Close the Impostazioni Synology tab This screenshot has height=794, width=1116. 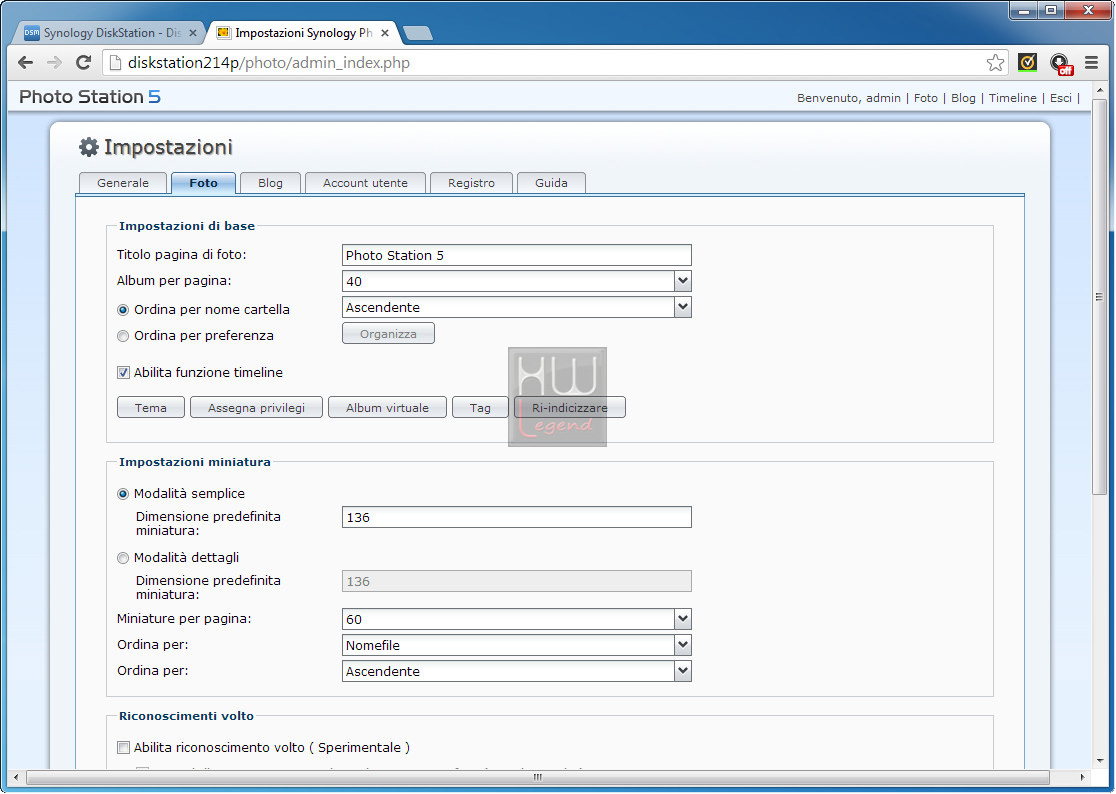click(x=384, y=33)
